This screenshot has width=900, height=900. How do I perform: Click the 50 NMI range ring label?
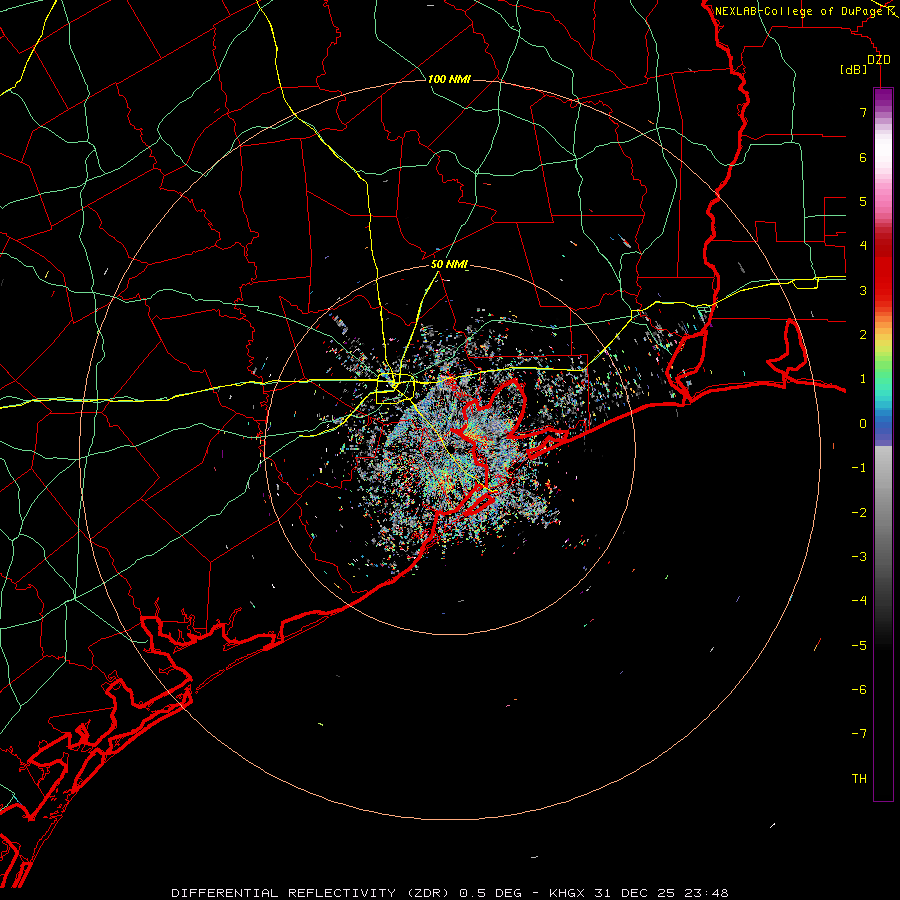coord(449,265)
